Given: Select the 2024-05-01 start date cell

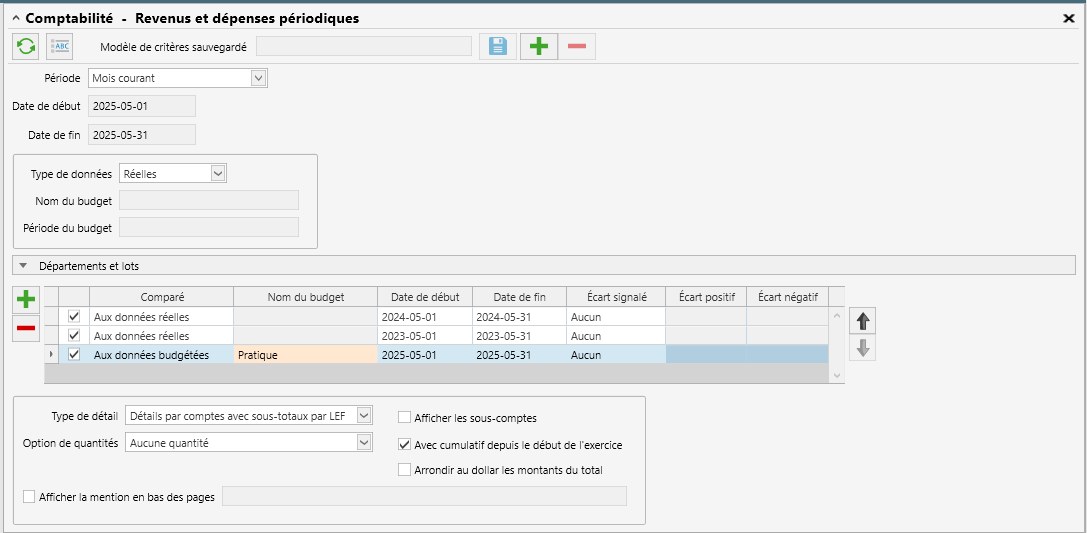Looking at the screenshot, I should 425,317.
